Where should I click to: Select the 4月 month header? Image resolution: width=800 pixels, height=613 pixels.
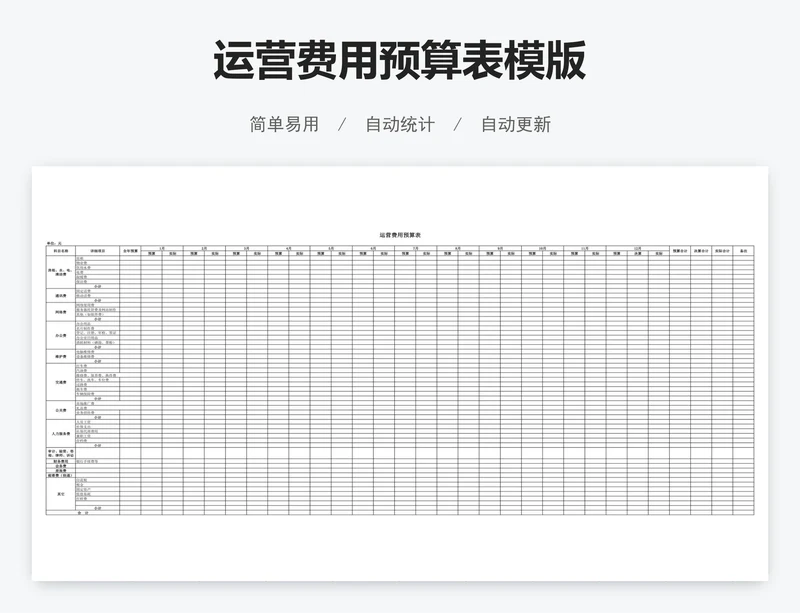point(289,248)
